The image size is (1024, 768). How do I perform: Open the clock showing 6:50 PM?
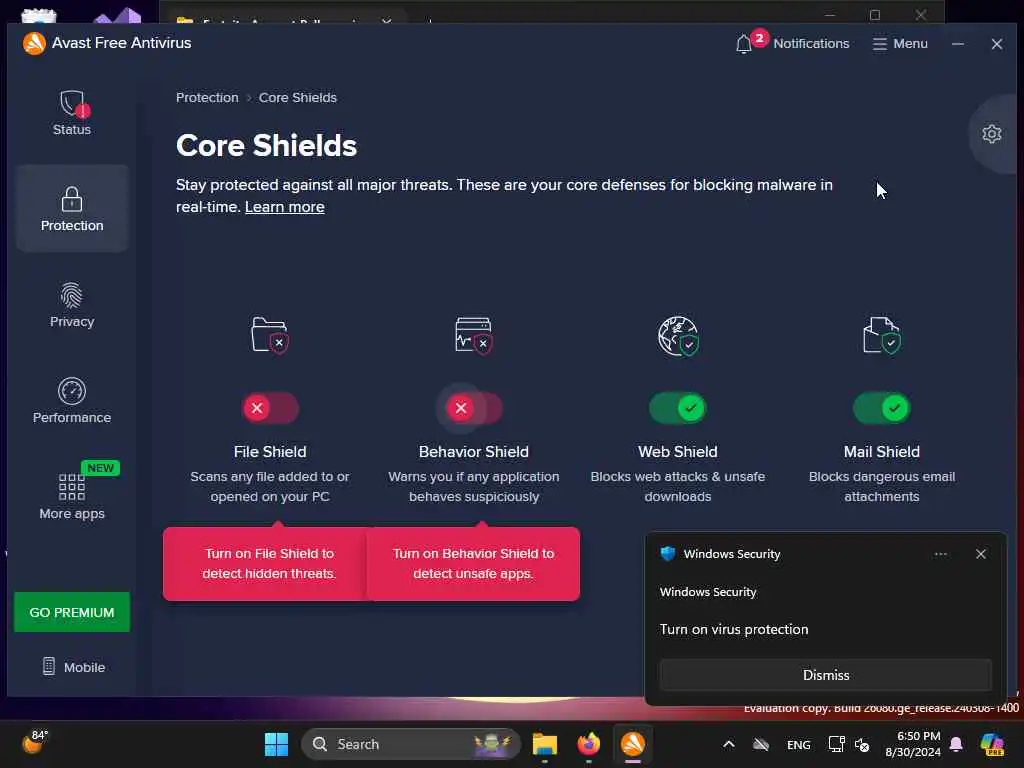[912, 744]
